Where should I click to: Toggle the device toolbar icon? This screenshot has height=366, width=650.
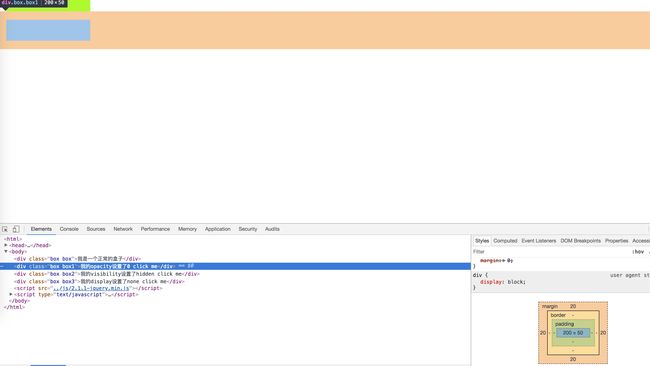[16, 229]
